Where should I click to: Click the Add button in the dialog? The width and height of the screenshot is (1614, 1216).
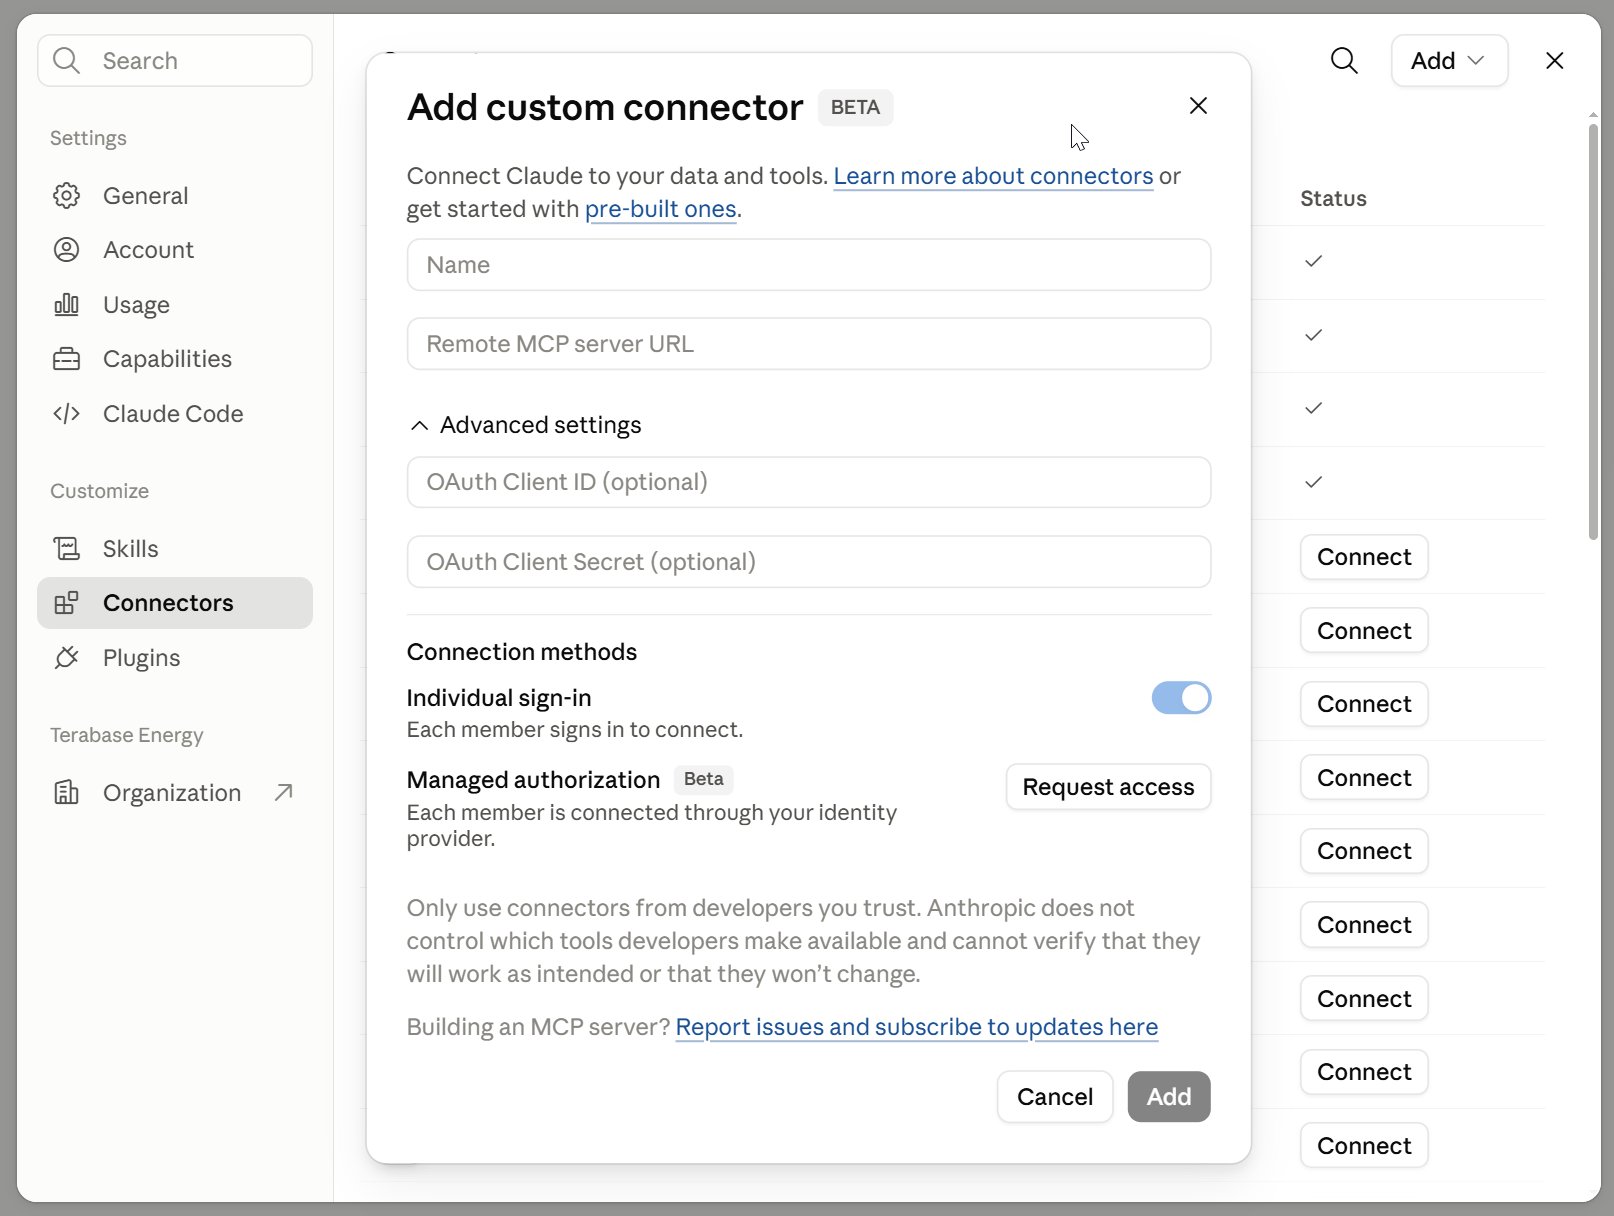pyautogui.click(x=1169, y=1097)
